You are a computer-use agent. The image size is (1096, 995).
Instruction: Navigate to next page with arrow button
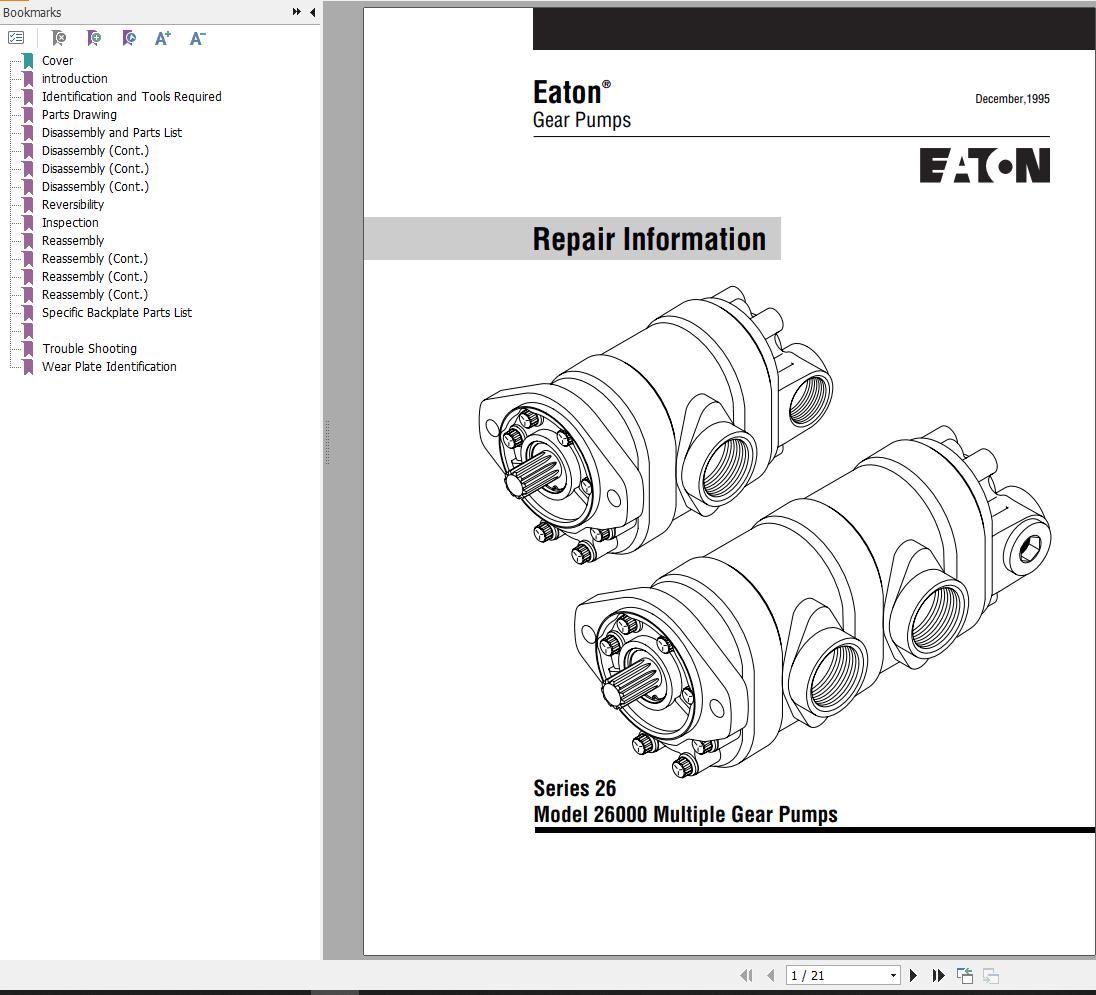tap(913, 975)
